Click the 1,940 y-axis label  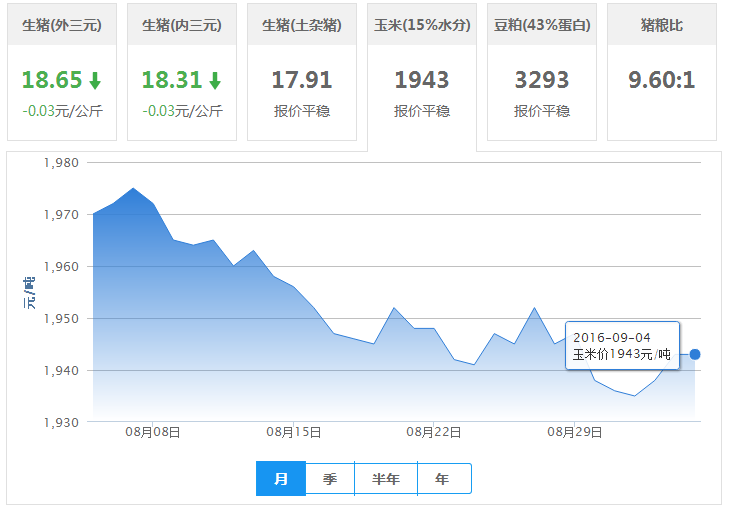[x=61, y=370]
